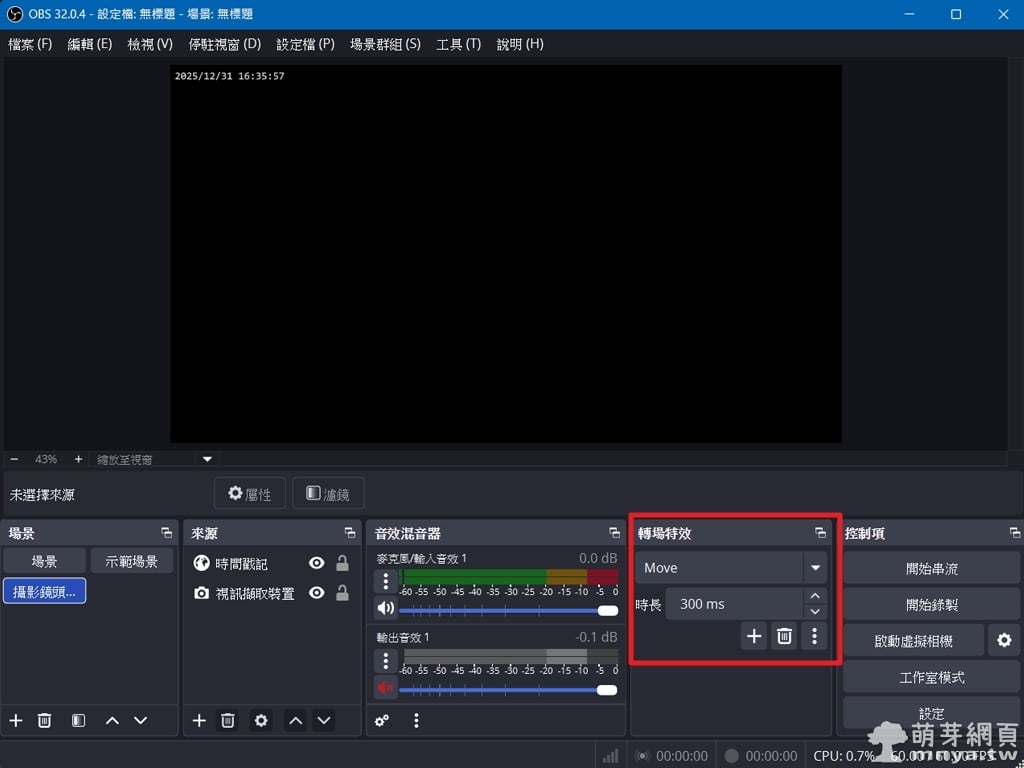Add a new transition with plus icon
The image size is (1024, 768).
pyautogui.click(x=754, y=636)
